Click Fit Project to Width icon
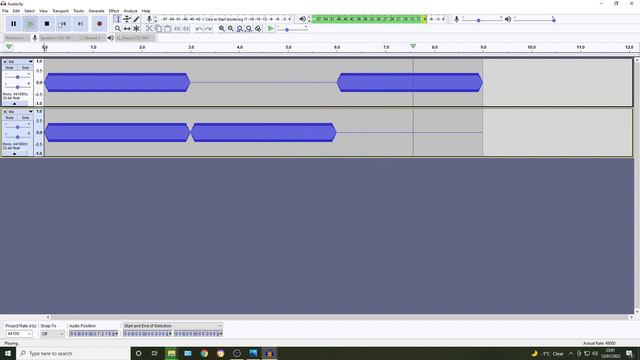640x360 pixels. pos(249,29)
